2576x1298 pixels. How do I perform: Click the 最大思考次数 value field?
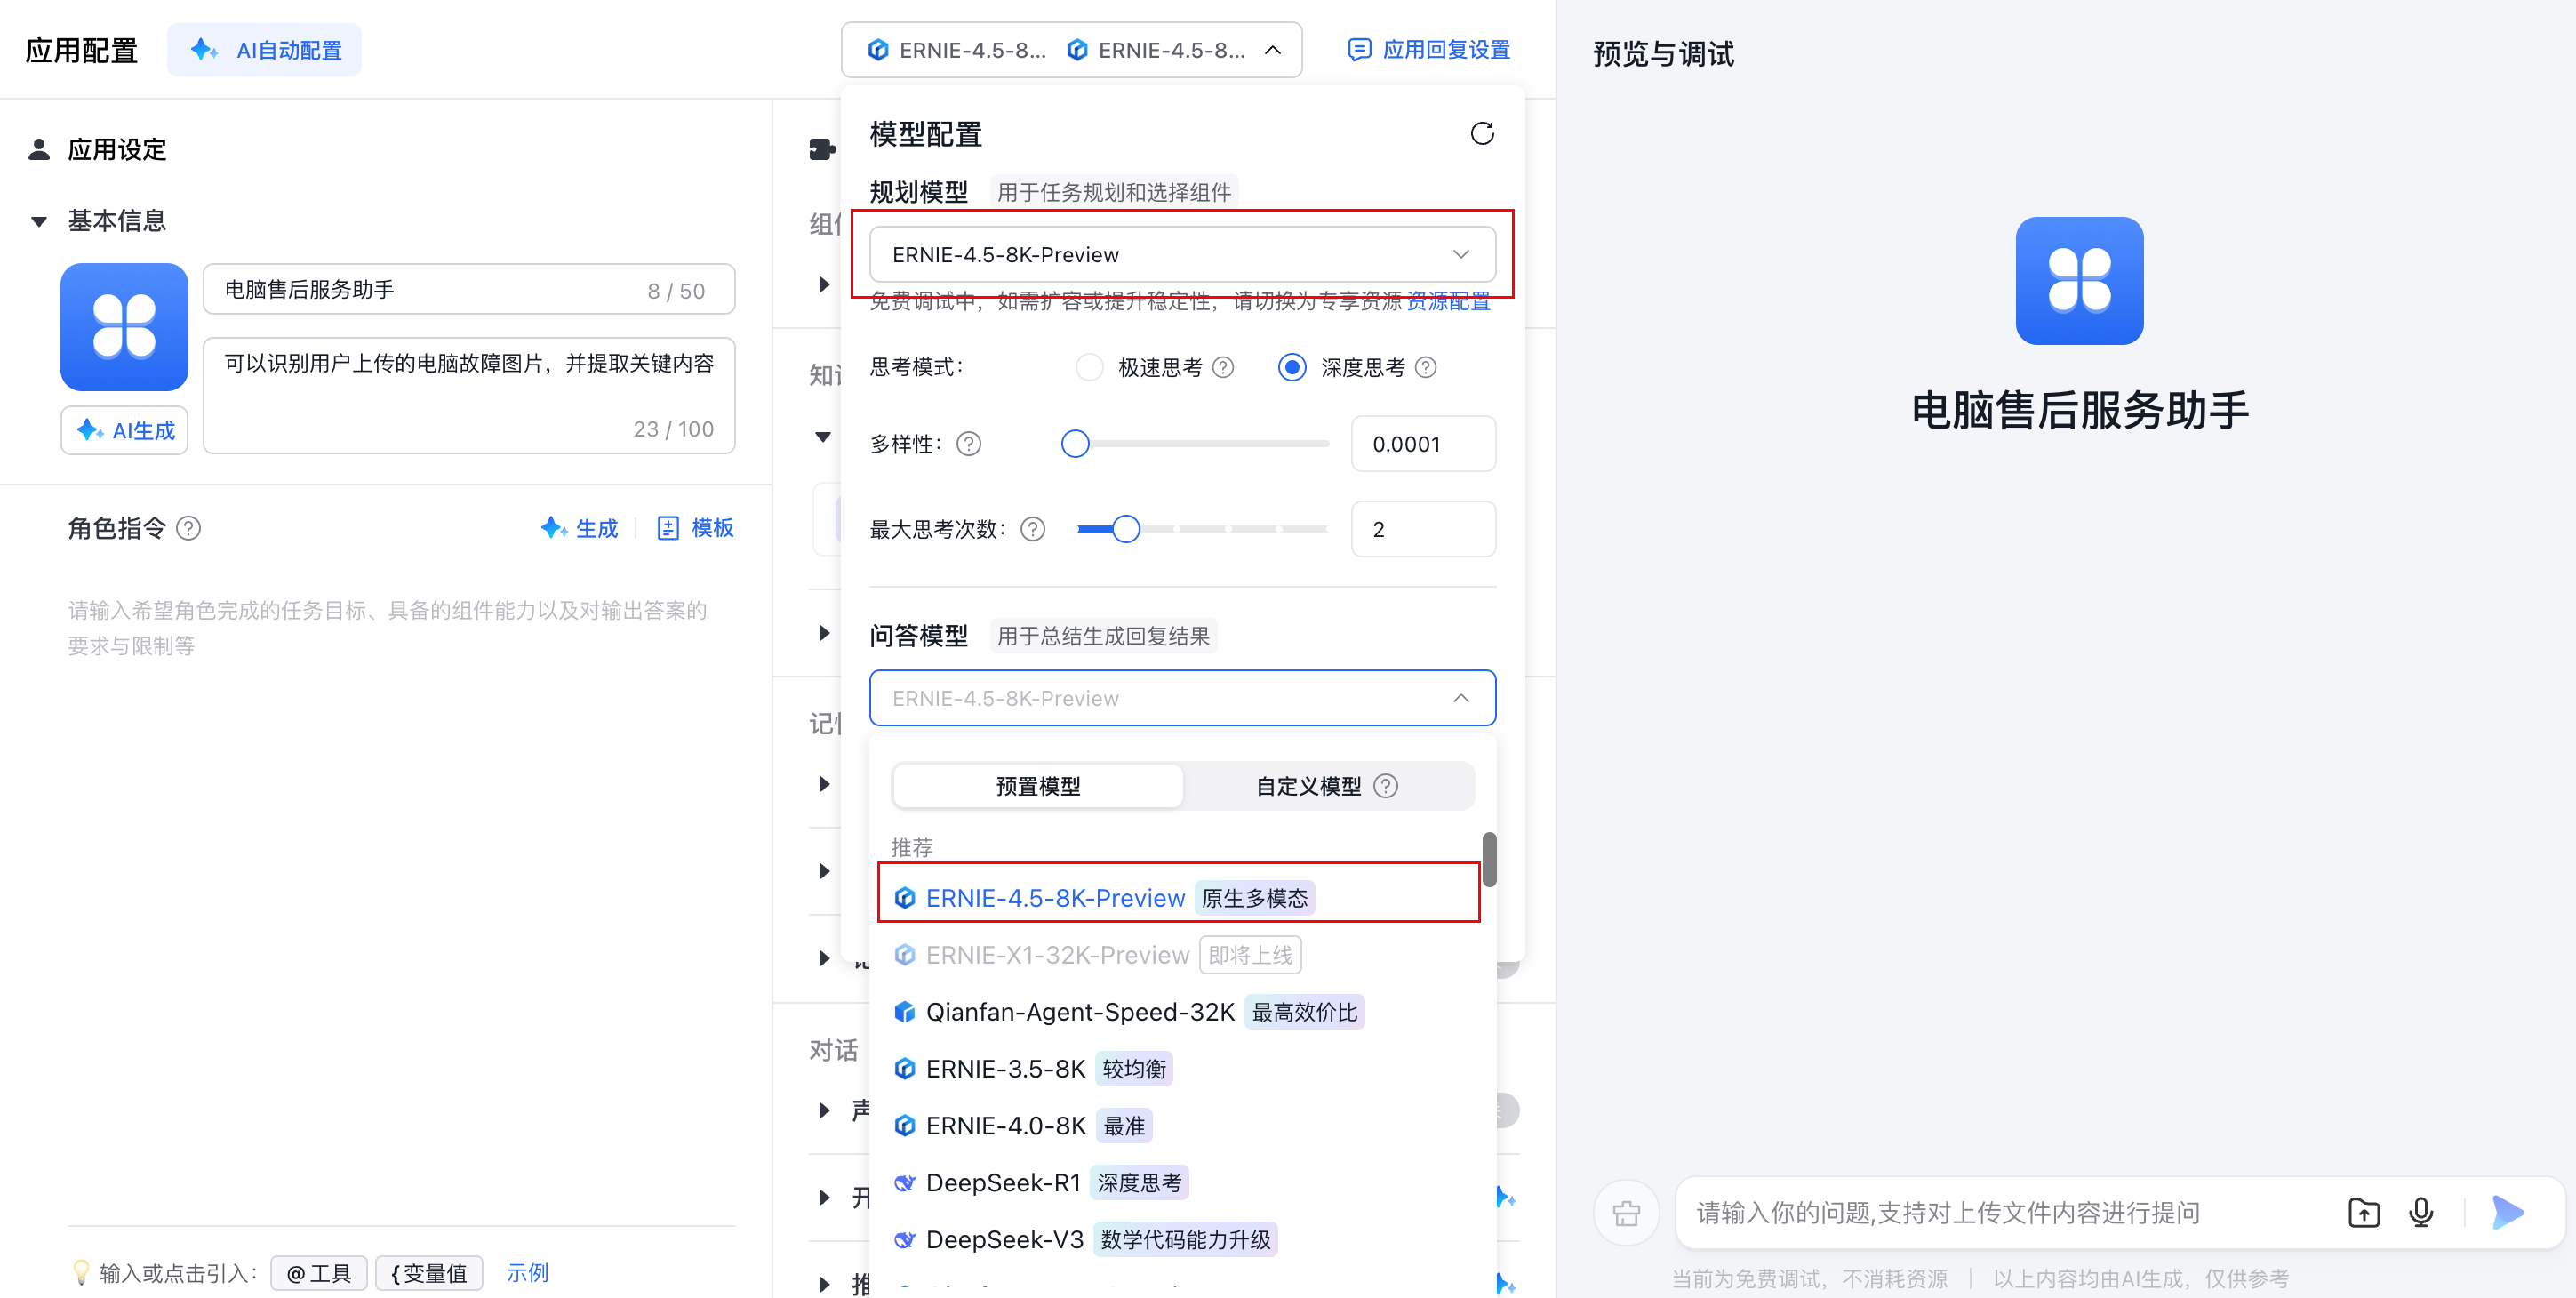click(1423, 529)
